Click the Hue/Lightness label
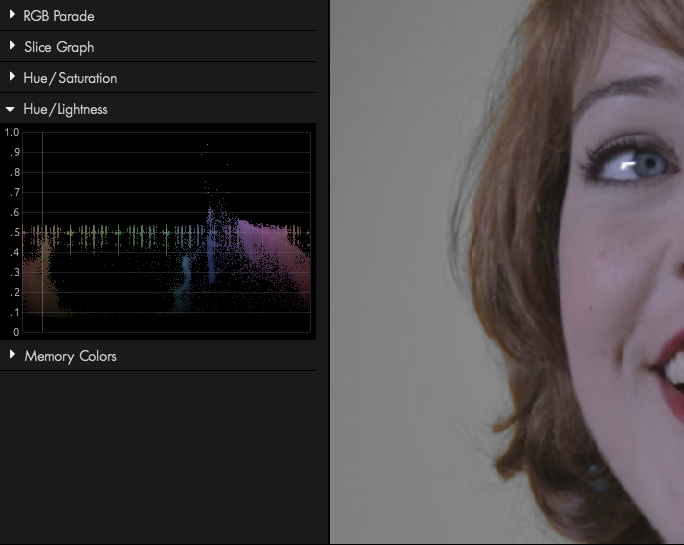This screenshot has height=545, width=684. point(65,109)
